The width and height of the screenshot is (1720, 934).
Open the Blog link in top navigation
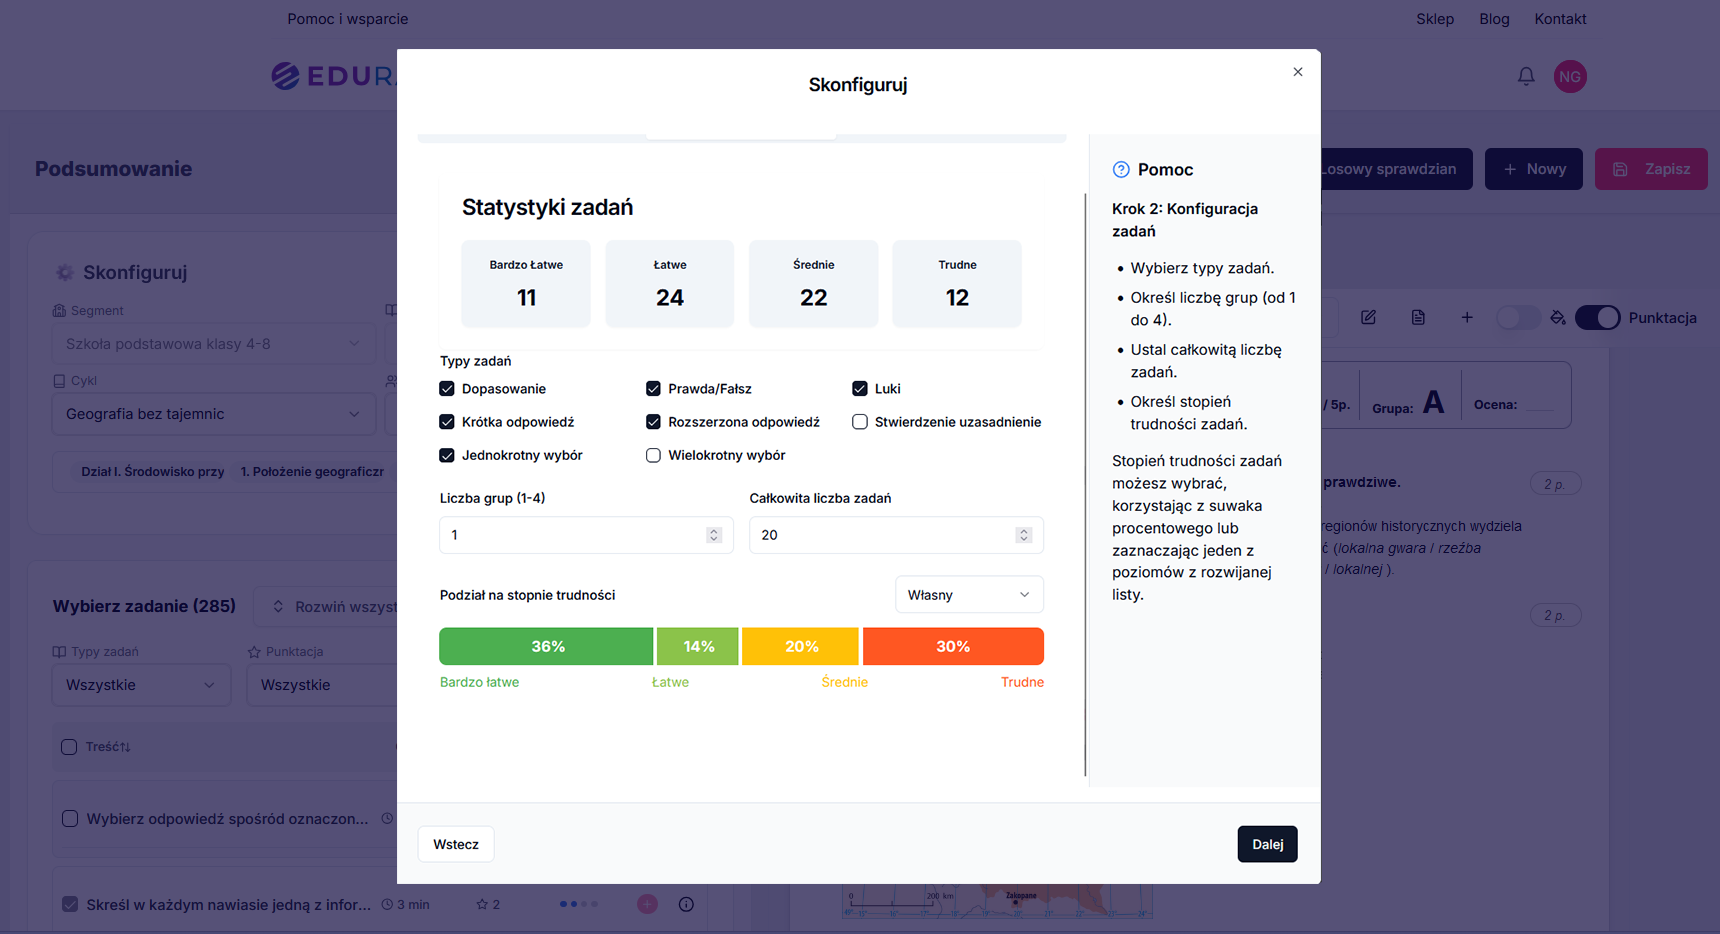coord(1494,19)
